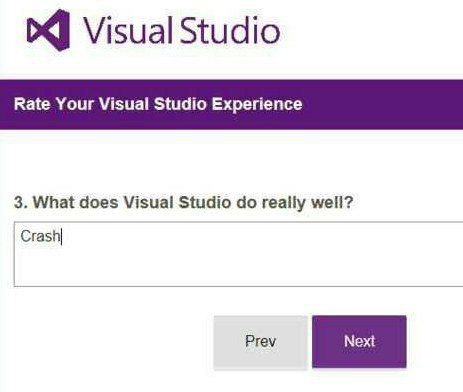This screenshot has height=392, width=463.
Task: Click the words Visual Studio within the question
Action: [x=177, y=203]
